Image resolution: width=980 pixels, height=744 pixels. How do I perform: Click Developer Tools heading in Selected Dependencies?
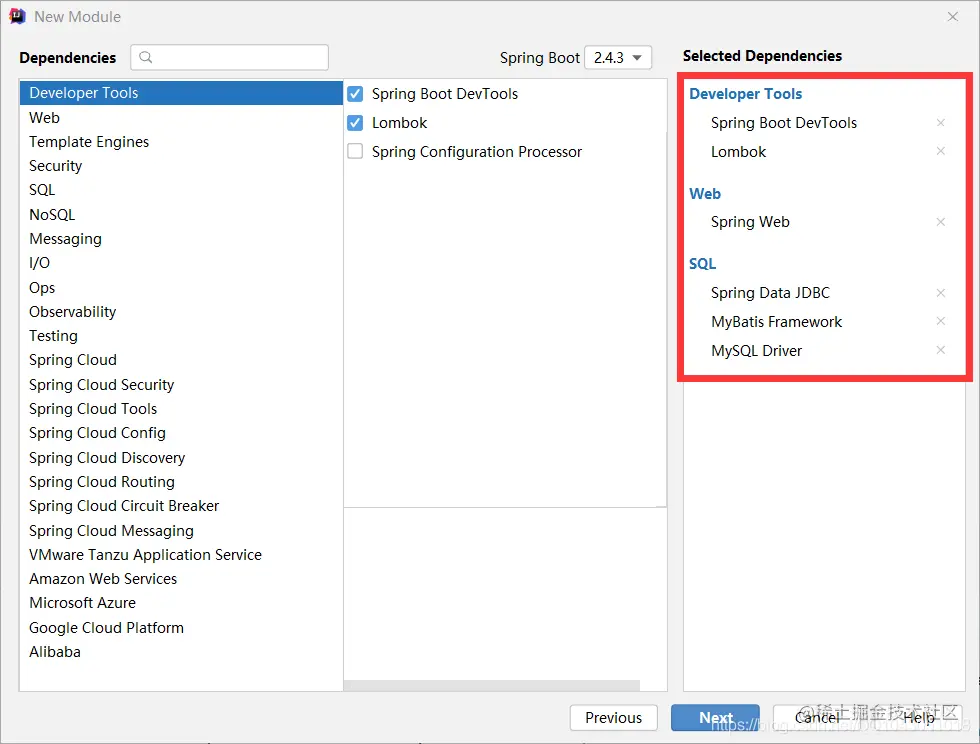coord(746,94)
